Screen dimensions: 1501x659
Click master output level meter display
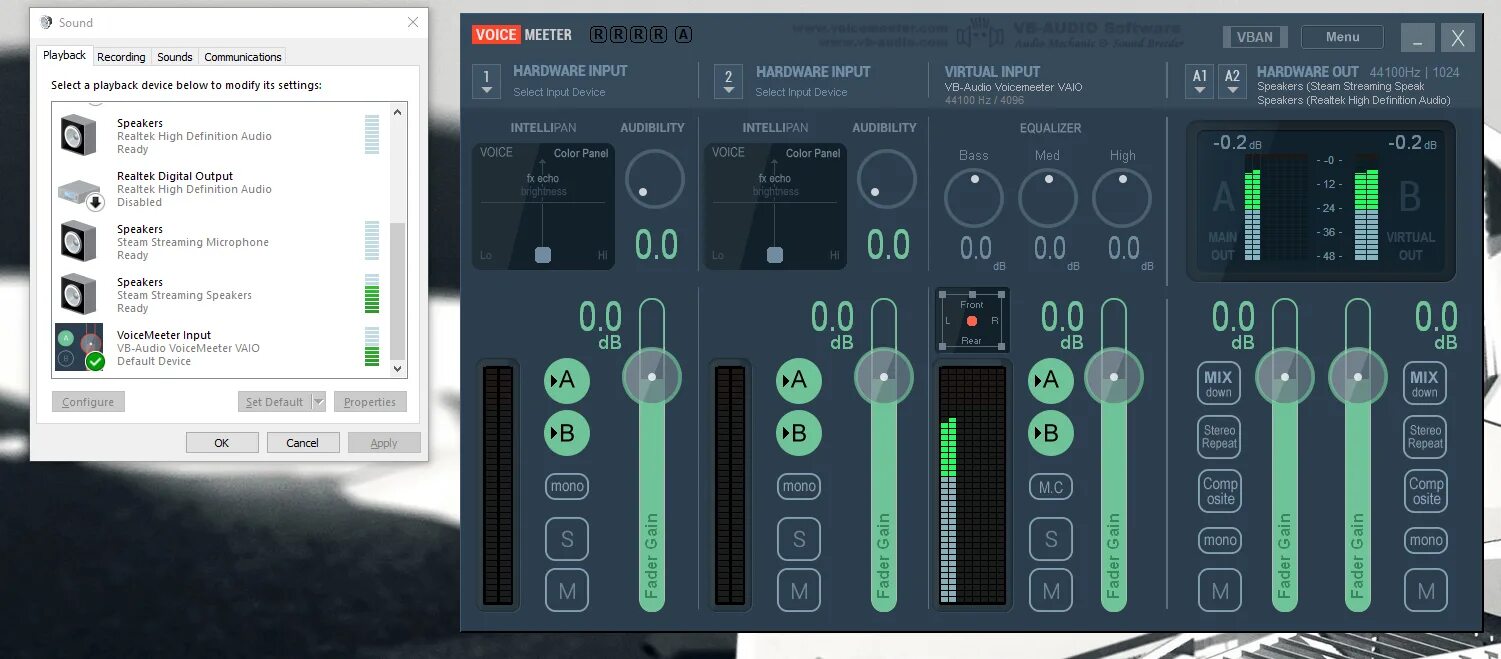pos(1320,202)
